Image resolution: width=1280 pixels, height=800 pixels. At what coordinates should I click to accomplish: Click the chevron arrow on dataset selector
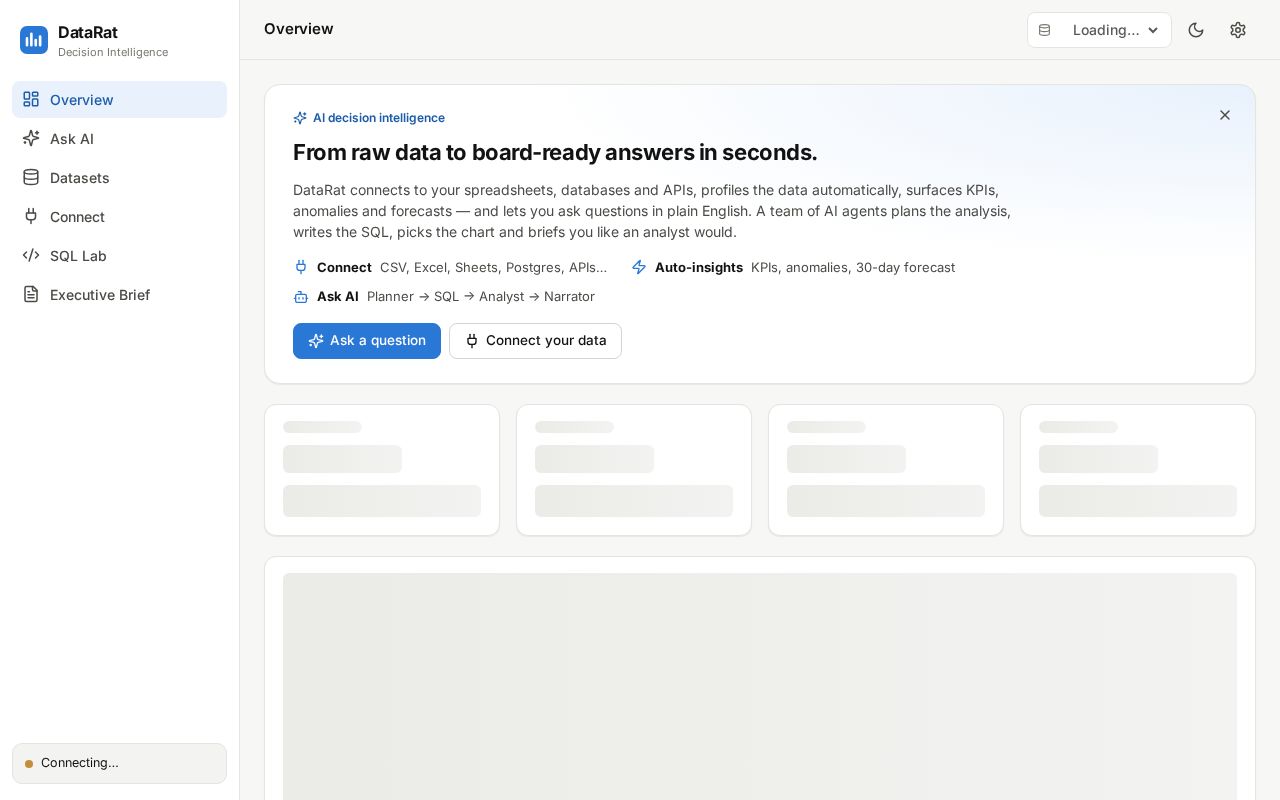pos(1153,30)
